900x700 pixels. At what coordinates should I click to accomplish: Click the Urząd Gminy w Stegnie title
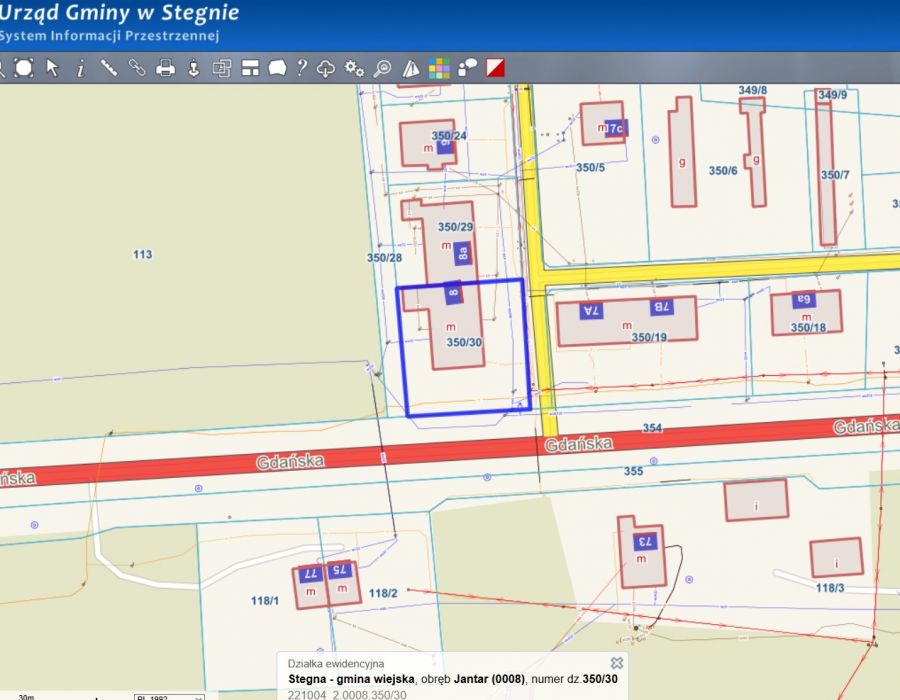pyautogui.click(x=119, y=13)
